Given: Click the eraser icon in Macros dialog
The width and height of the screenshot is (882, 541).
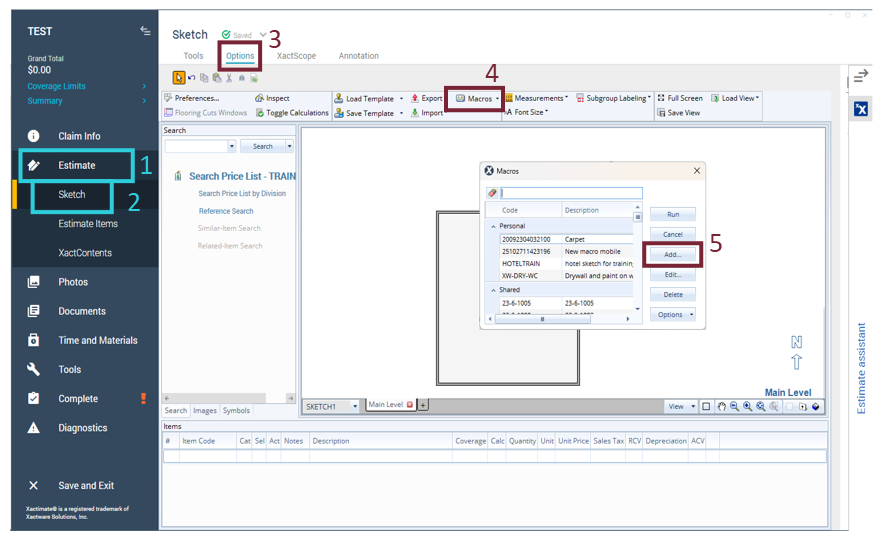Looking at the screenshot, I should pyautogui.click(x=492, y=193).
